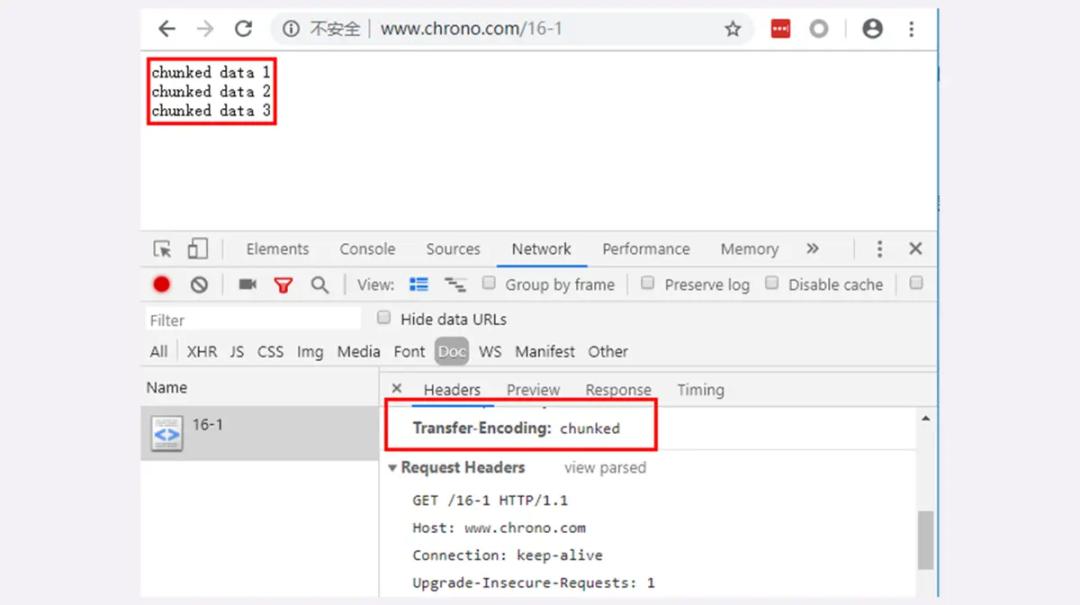This screenshot has height=605, width=1080.
Task: Enable Preserve log
Action: (647, 283)
